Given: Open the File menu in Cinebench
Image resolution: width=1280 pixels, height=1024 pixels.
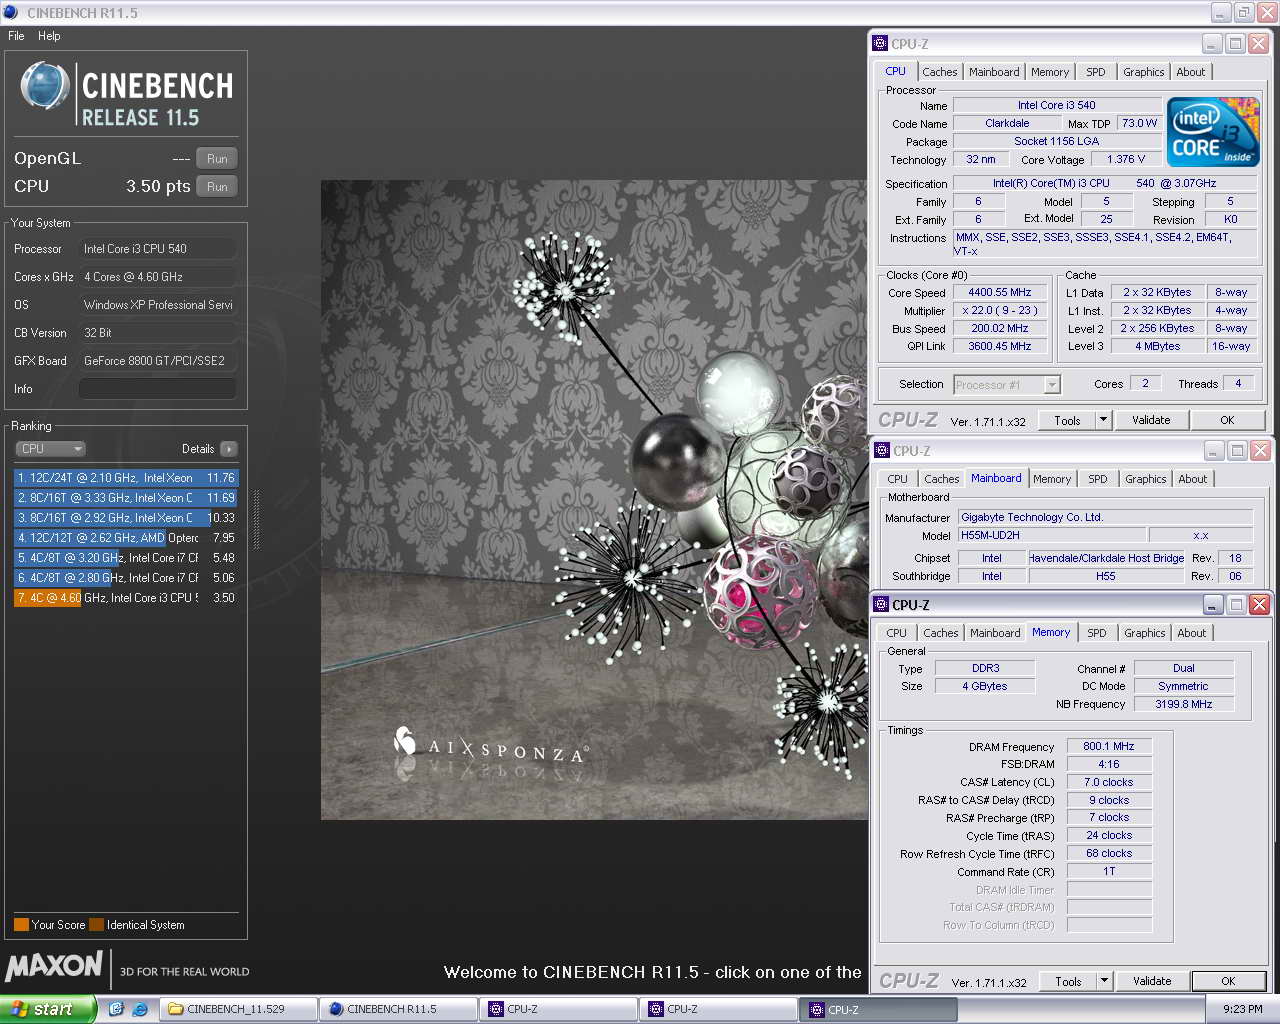Looking at the screenshot, I should click(x=16, y=36).
